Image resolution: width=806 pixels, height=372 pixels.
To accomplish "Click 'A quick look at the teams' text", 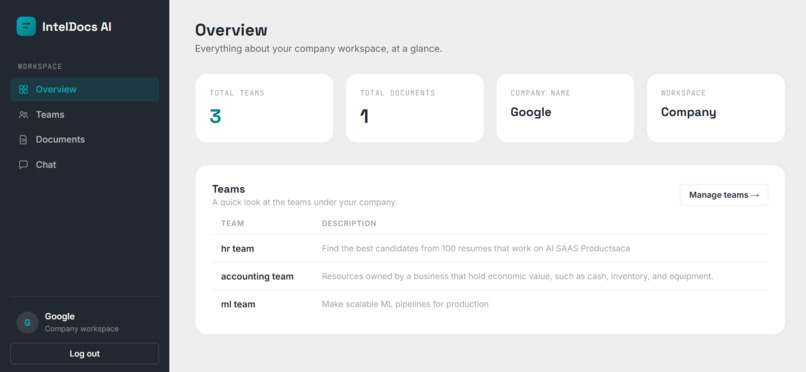I will click(x=305, y=202).
